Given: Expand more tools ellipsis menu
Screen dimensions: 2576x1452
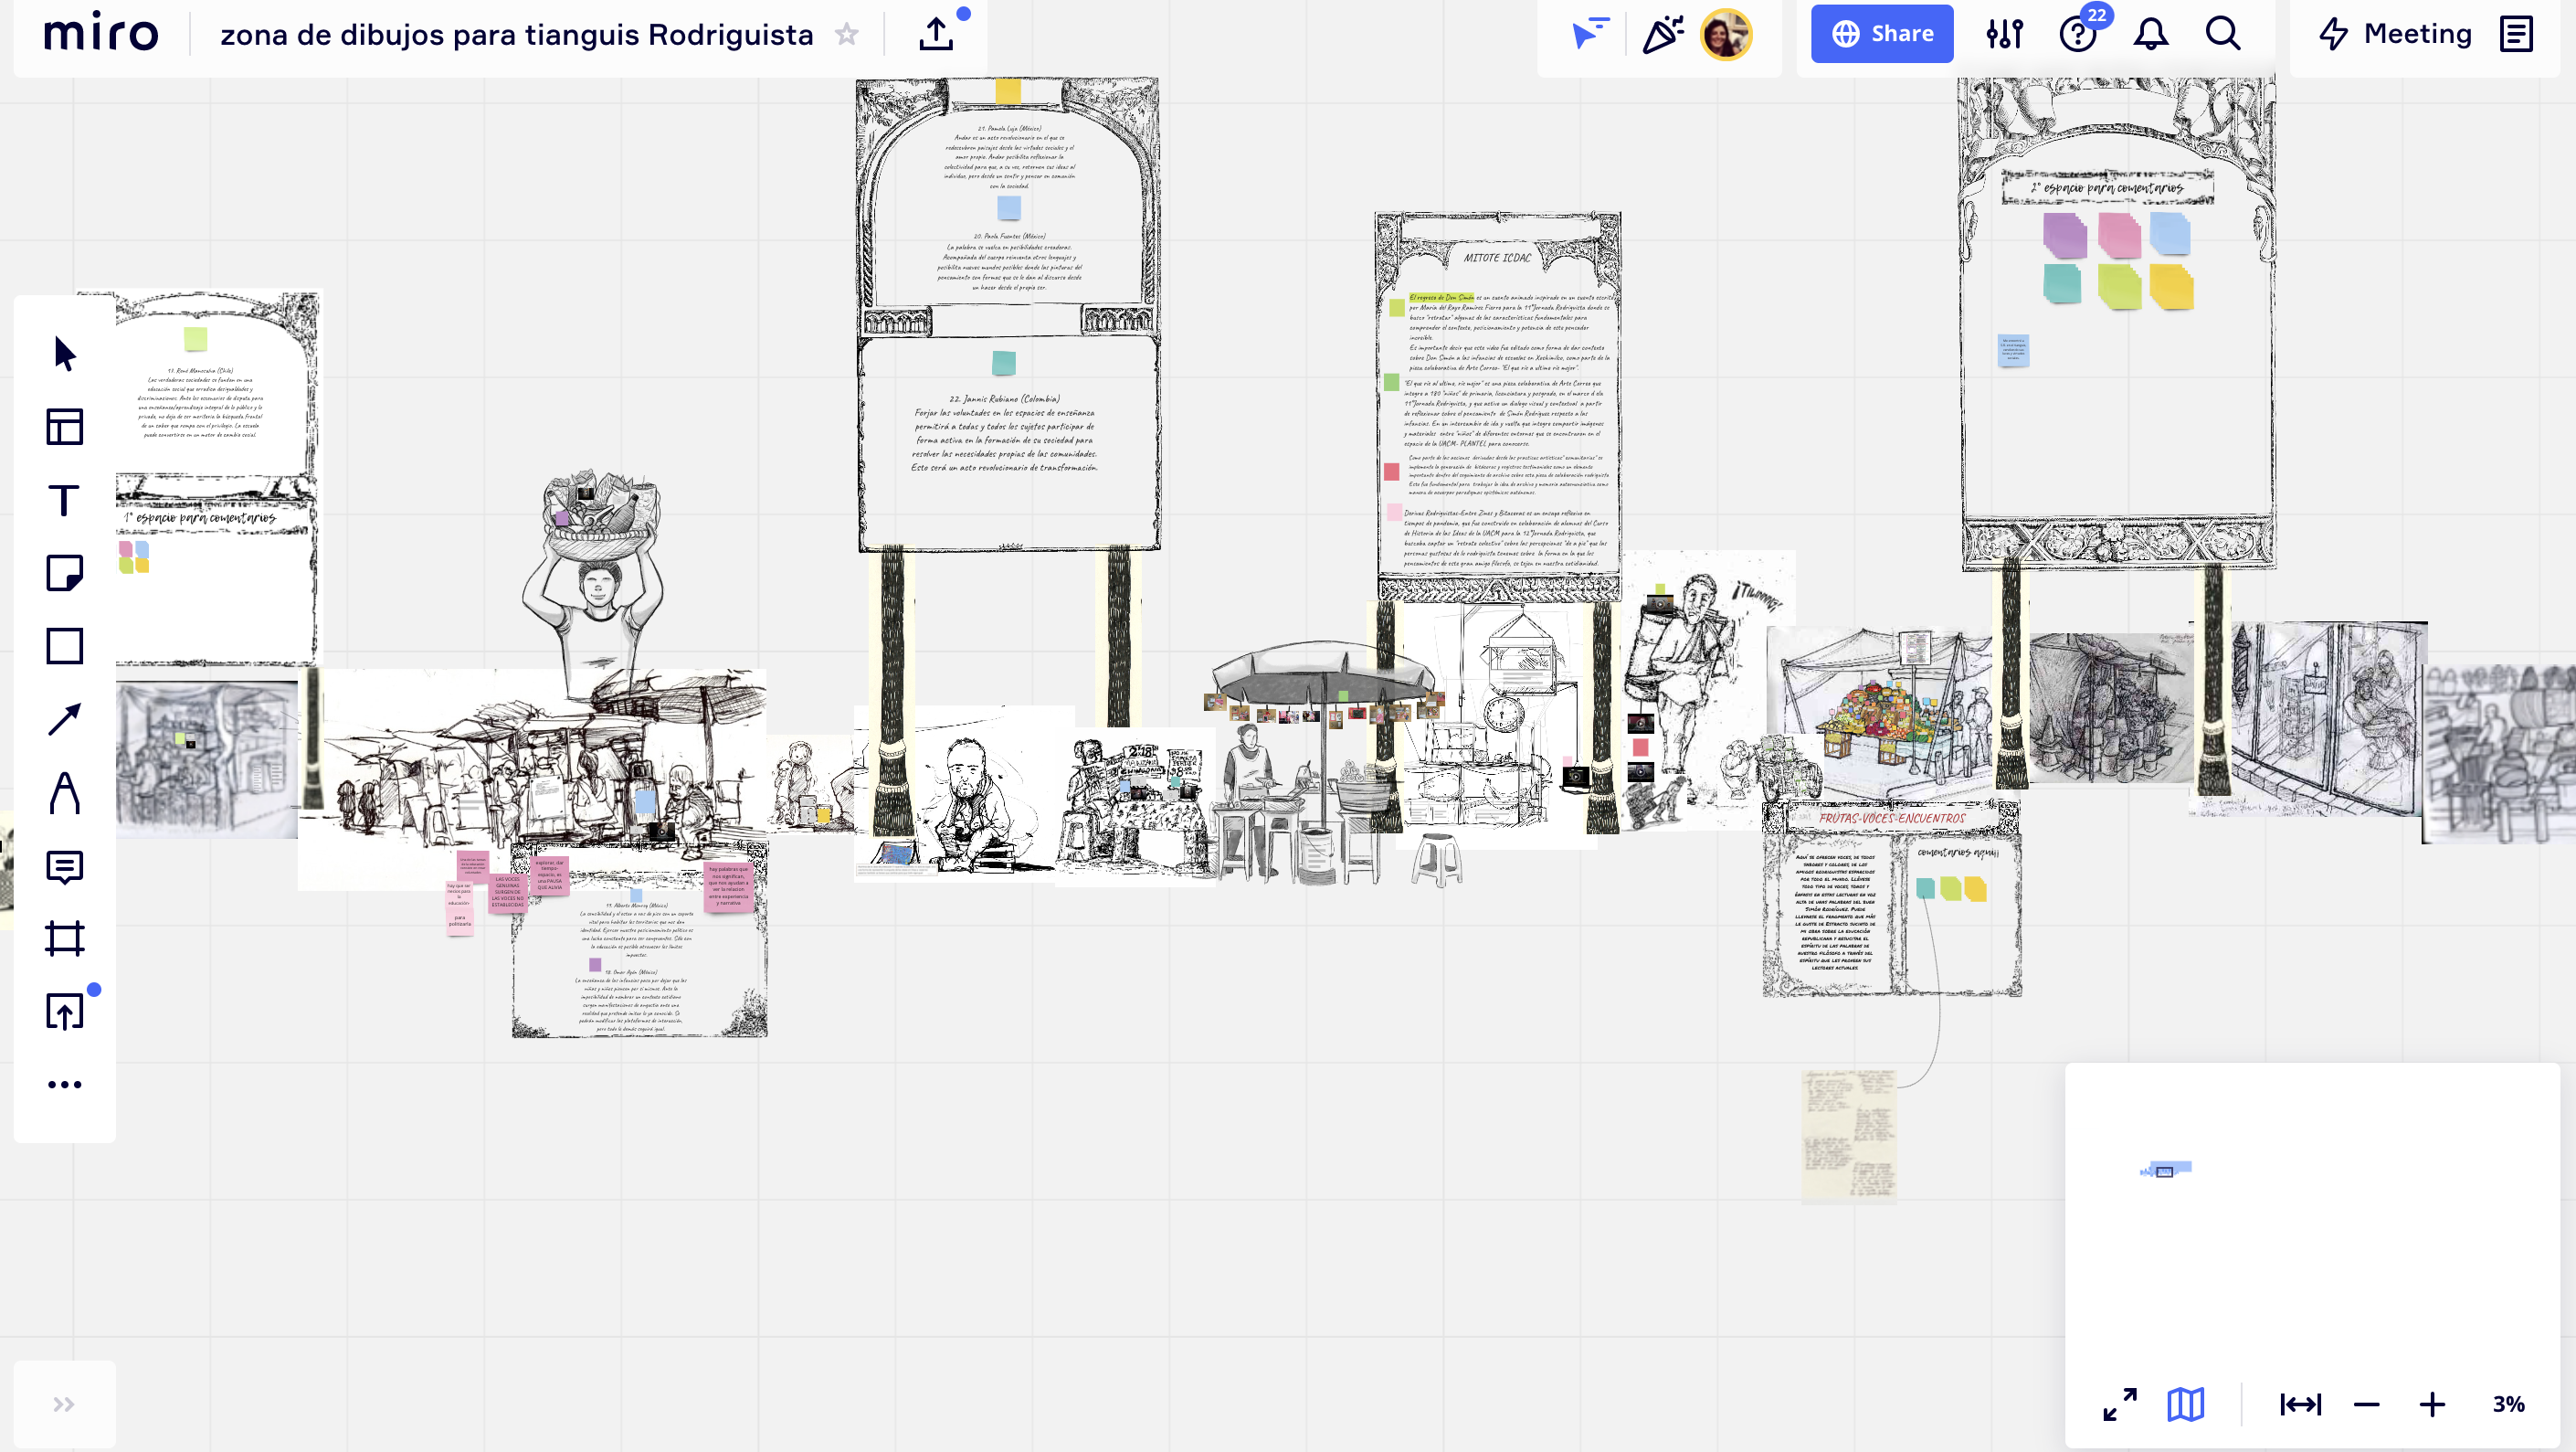Looking at the screenshot, I should (x=65, y=1085).
